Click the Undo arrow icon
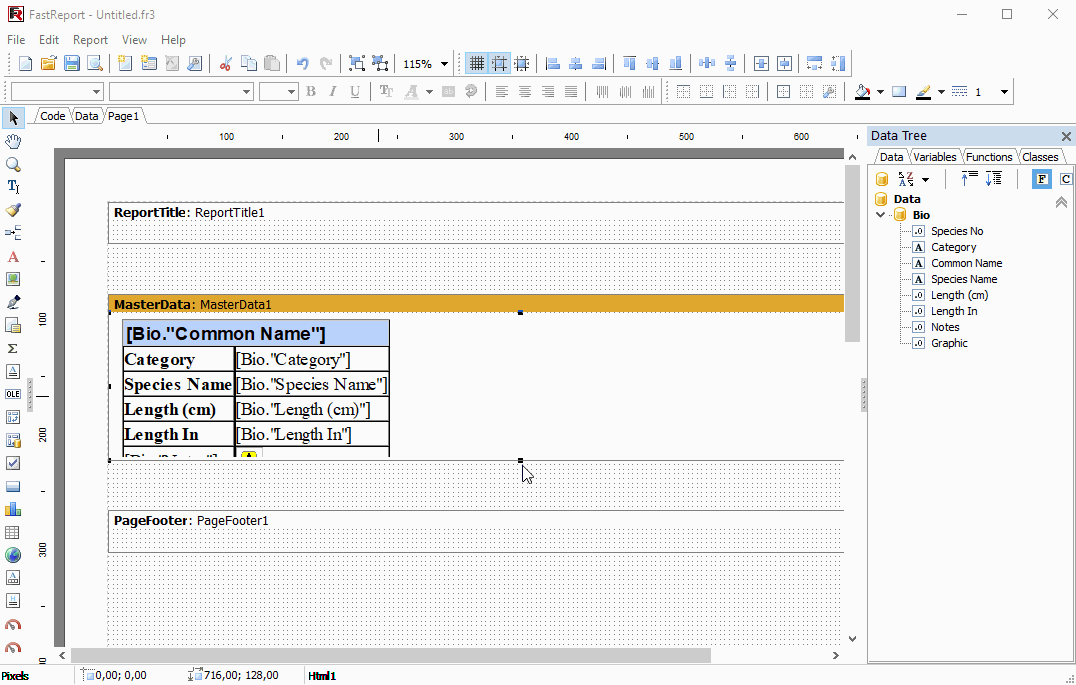The width and height of the screenshot is (1076, 685). pyautogui.click(x=303, y=64)
